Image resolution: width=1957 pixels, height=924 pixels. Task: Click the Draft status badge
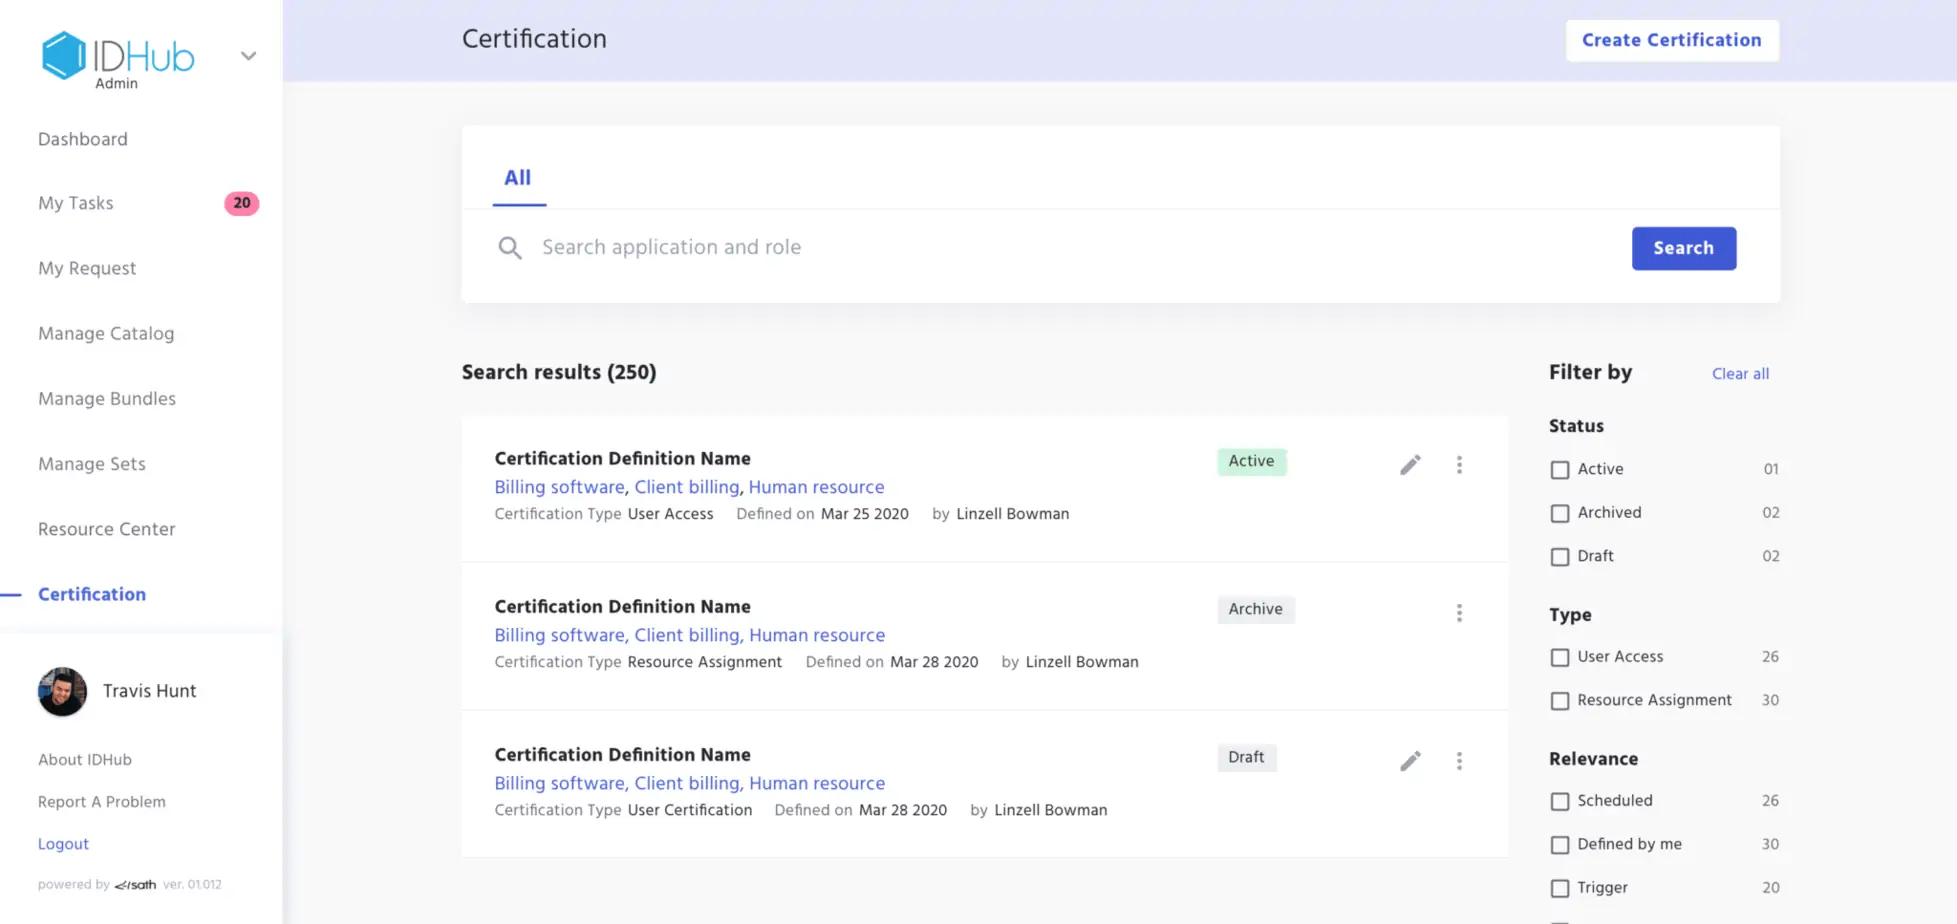click(1246, 757)
